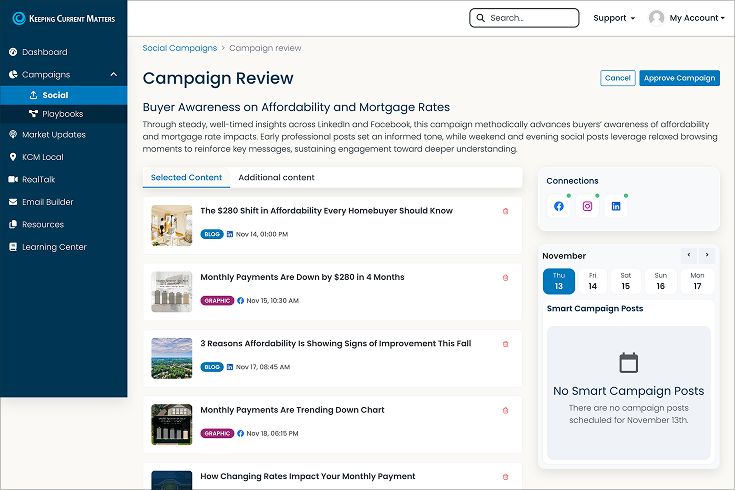
Task: Collapse the Campaigns sidebar section
Action: (113, 74)
